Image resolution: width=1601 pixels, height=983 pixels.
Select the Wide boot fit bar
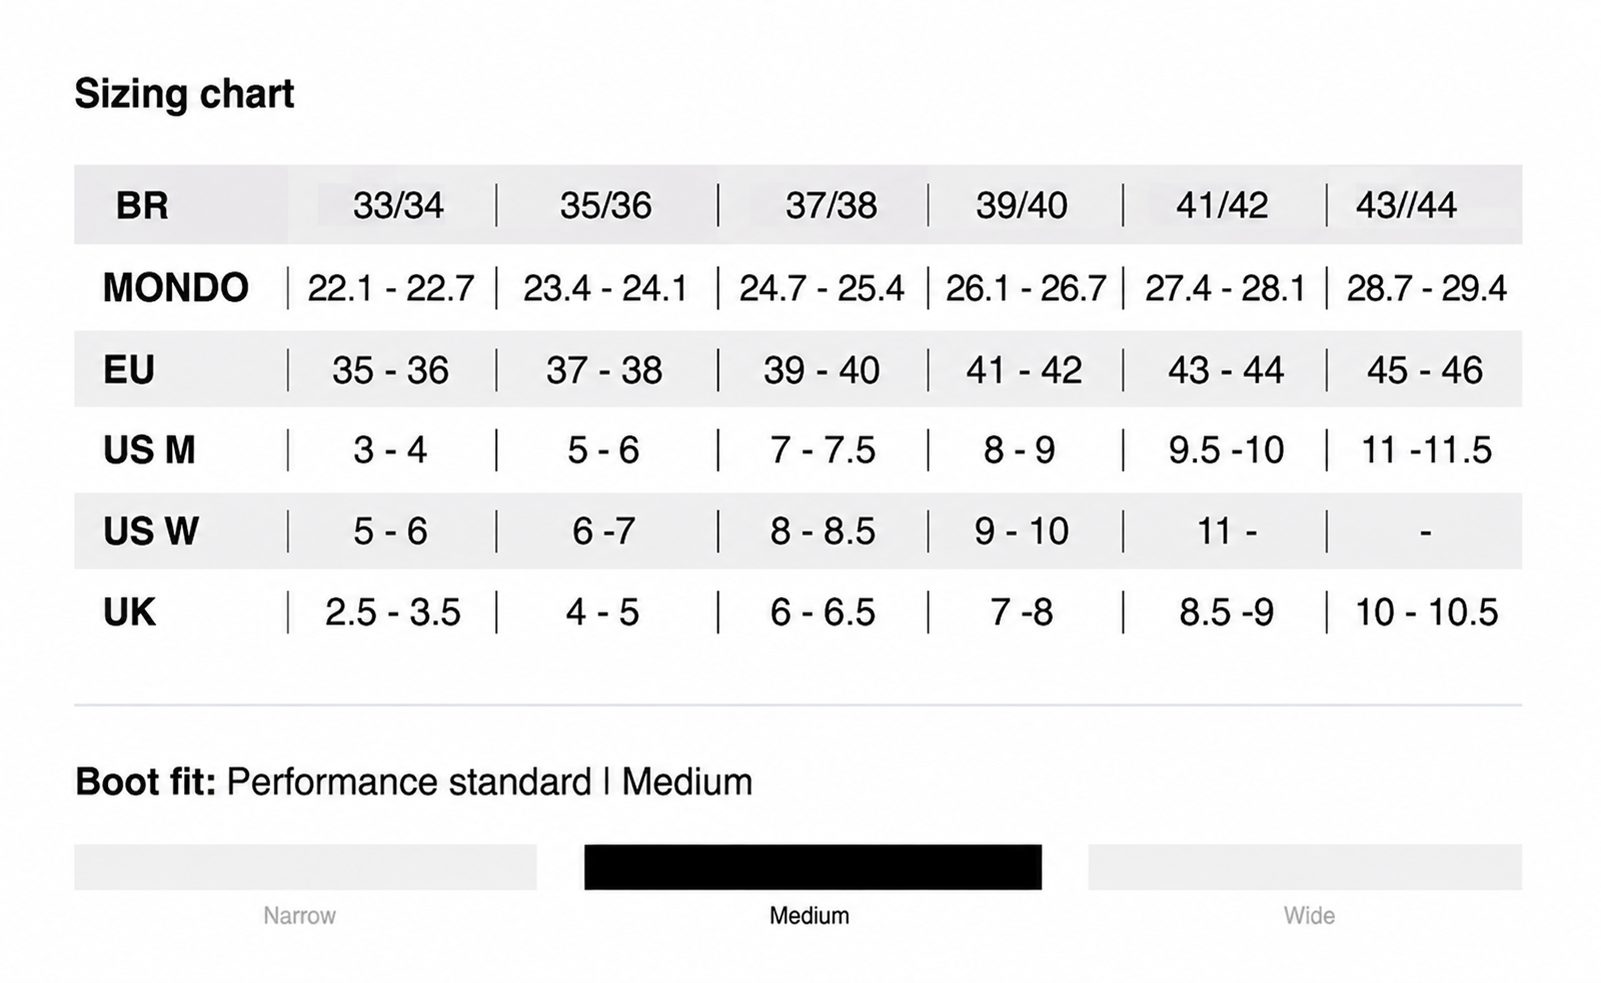(x=1305, y=867)
